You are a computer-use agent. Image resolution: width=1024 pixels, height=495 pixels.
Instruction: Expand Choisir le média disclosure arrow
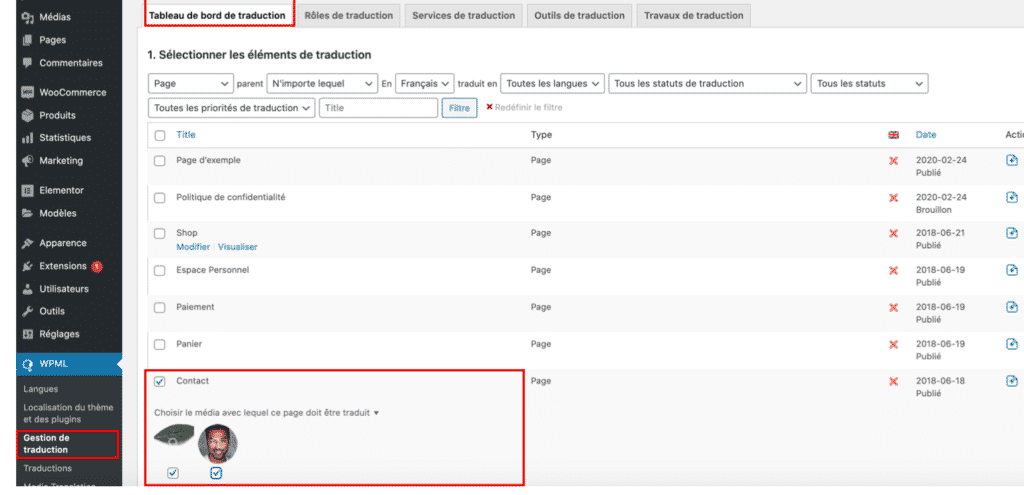click(x=376, y=413)
